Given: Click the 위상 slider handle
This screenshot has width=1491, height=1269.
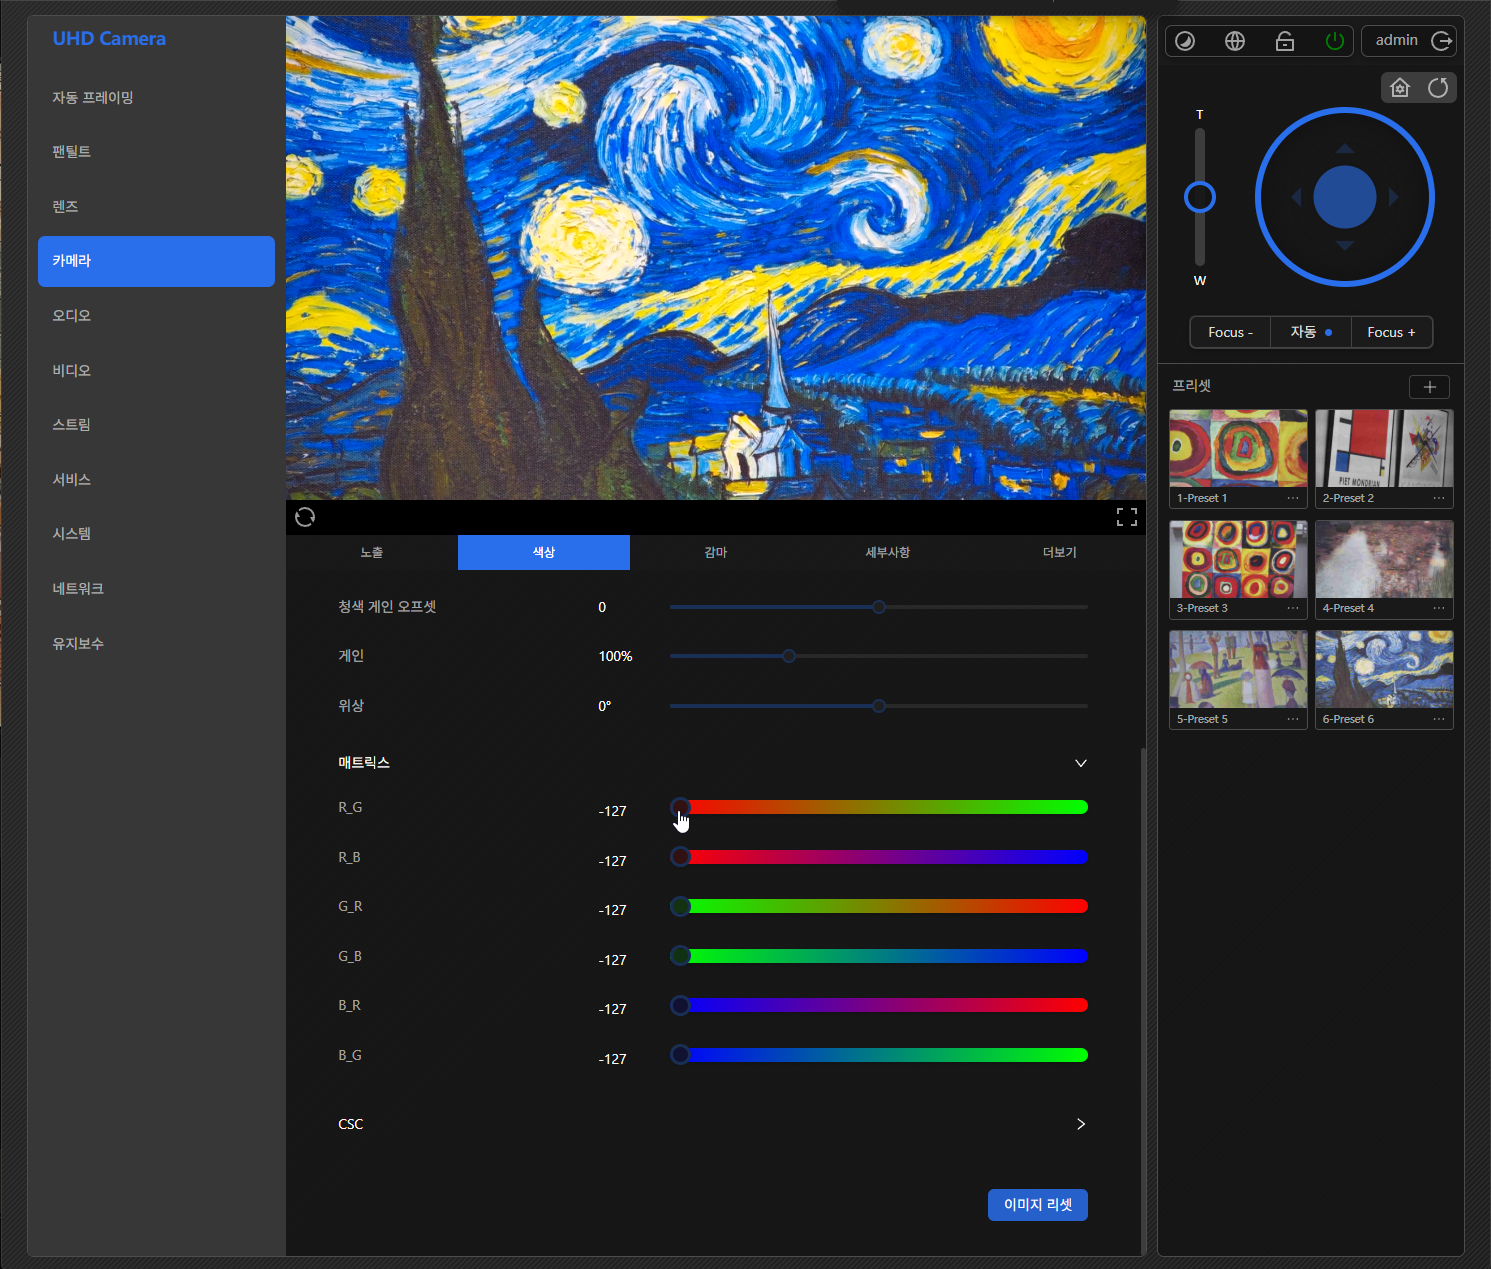Looking at the screenshot, I should [879, 706].
